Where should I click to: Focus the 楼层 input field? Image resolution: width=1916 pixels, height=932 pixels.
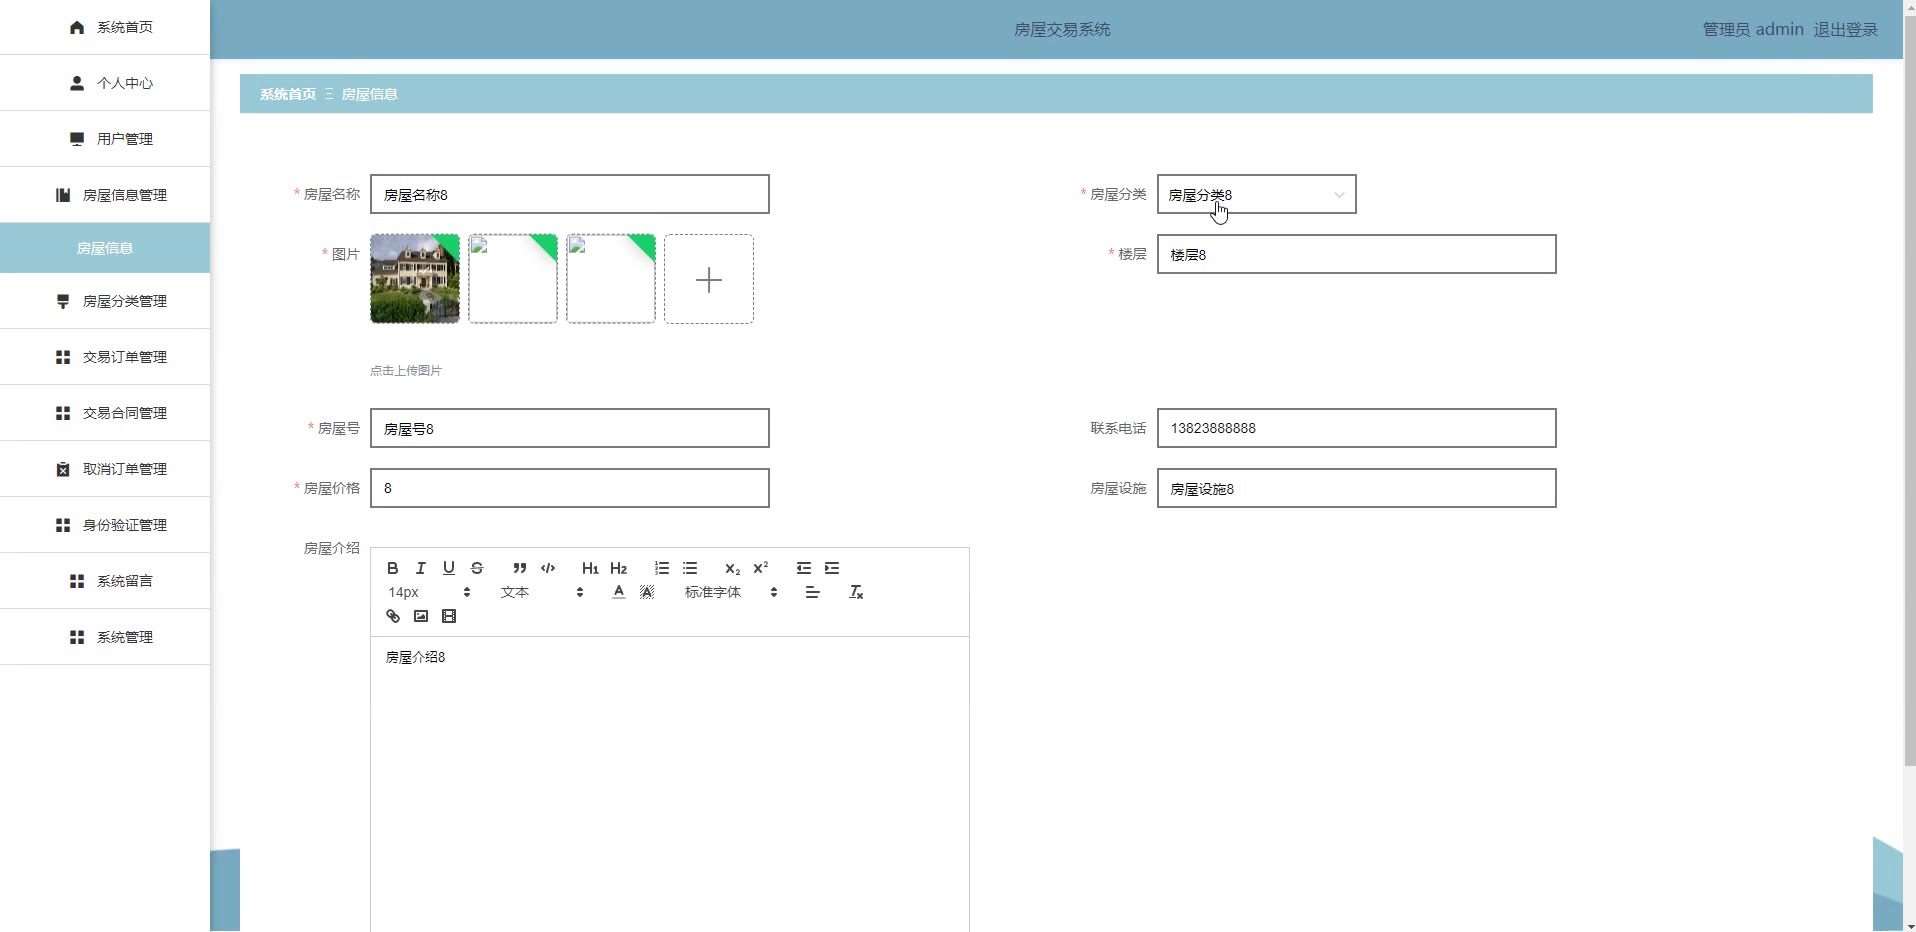pos(1356,254)
